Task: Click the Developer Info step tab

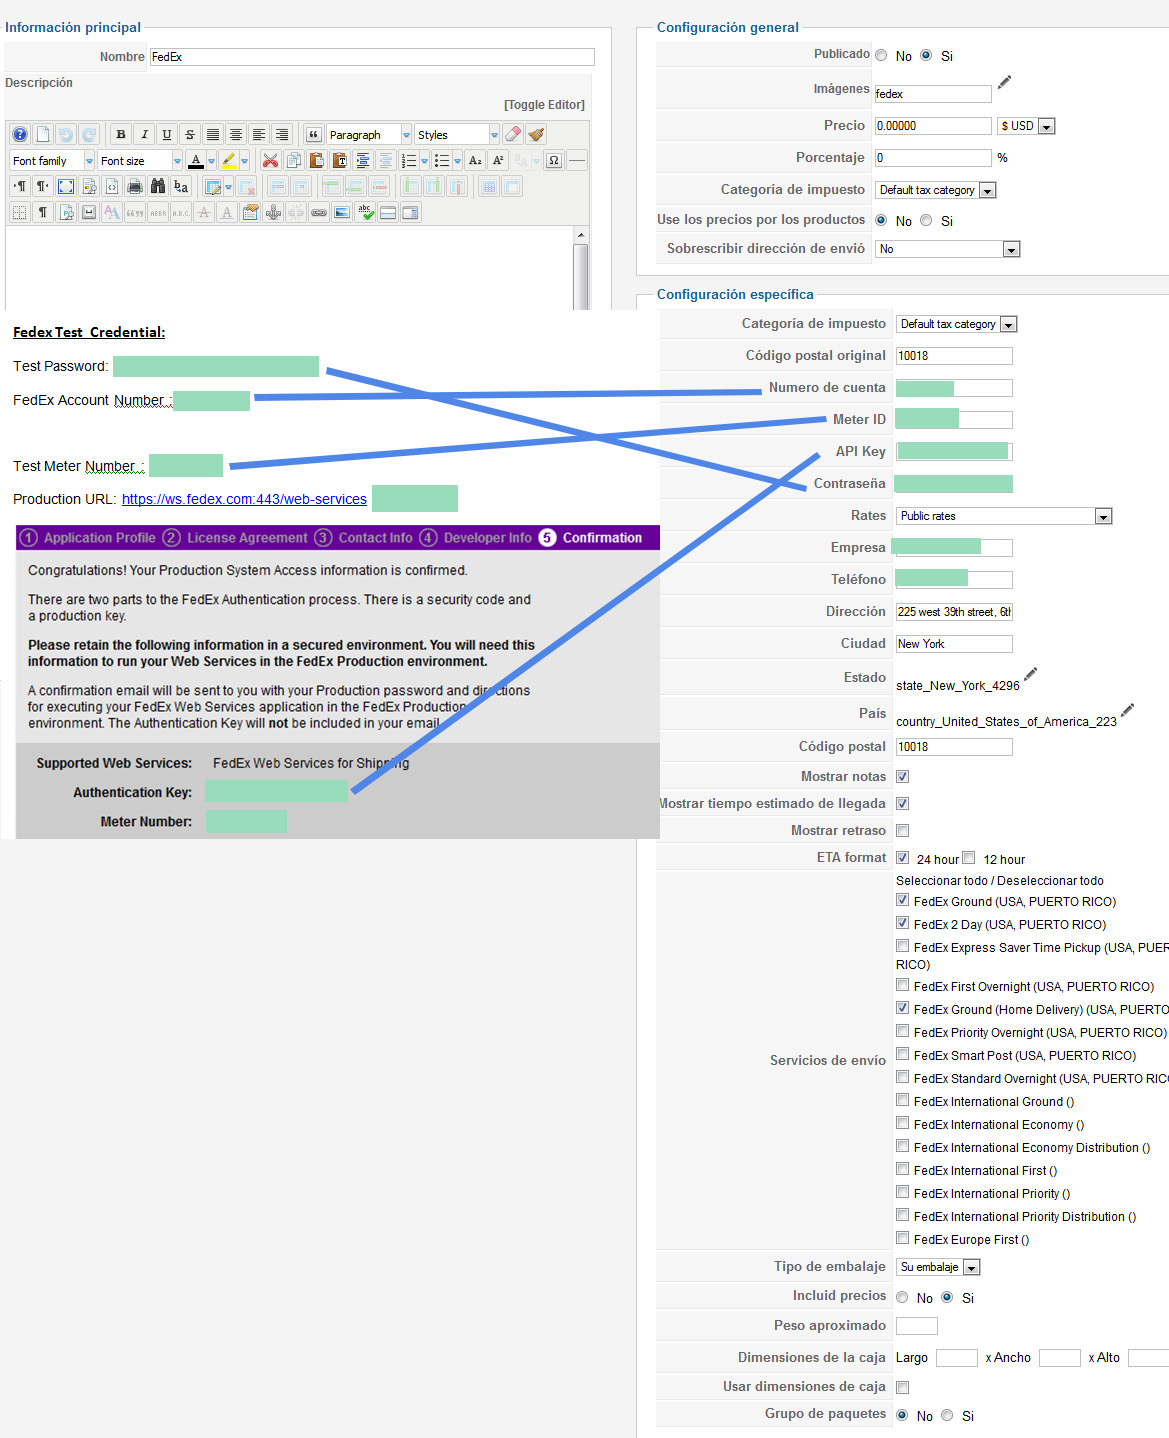Action: tap(476, 538)
